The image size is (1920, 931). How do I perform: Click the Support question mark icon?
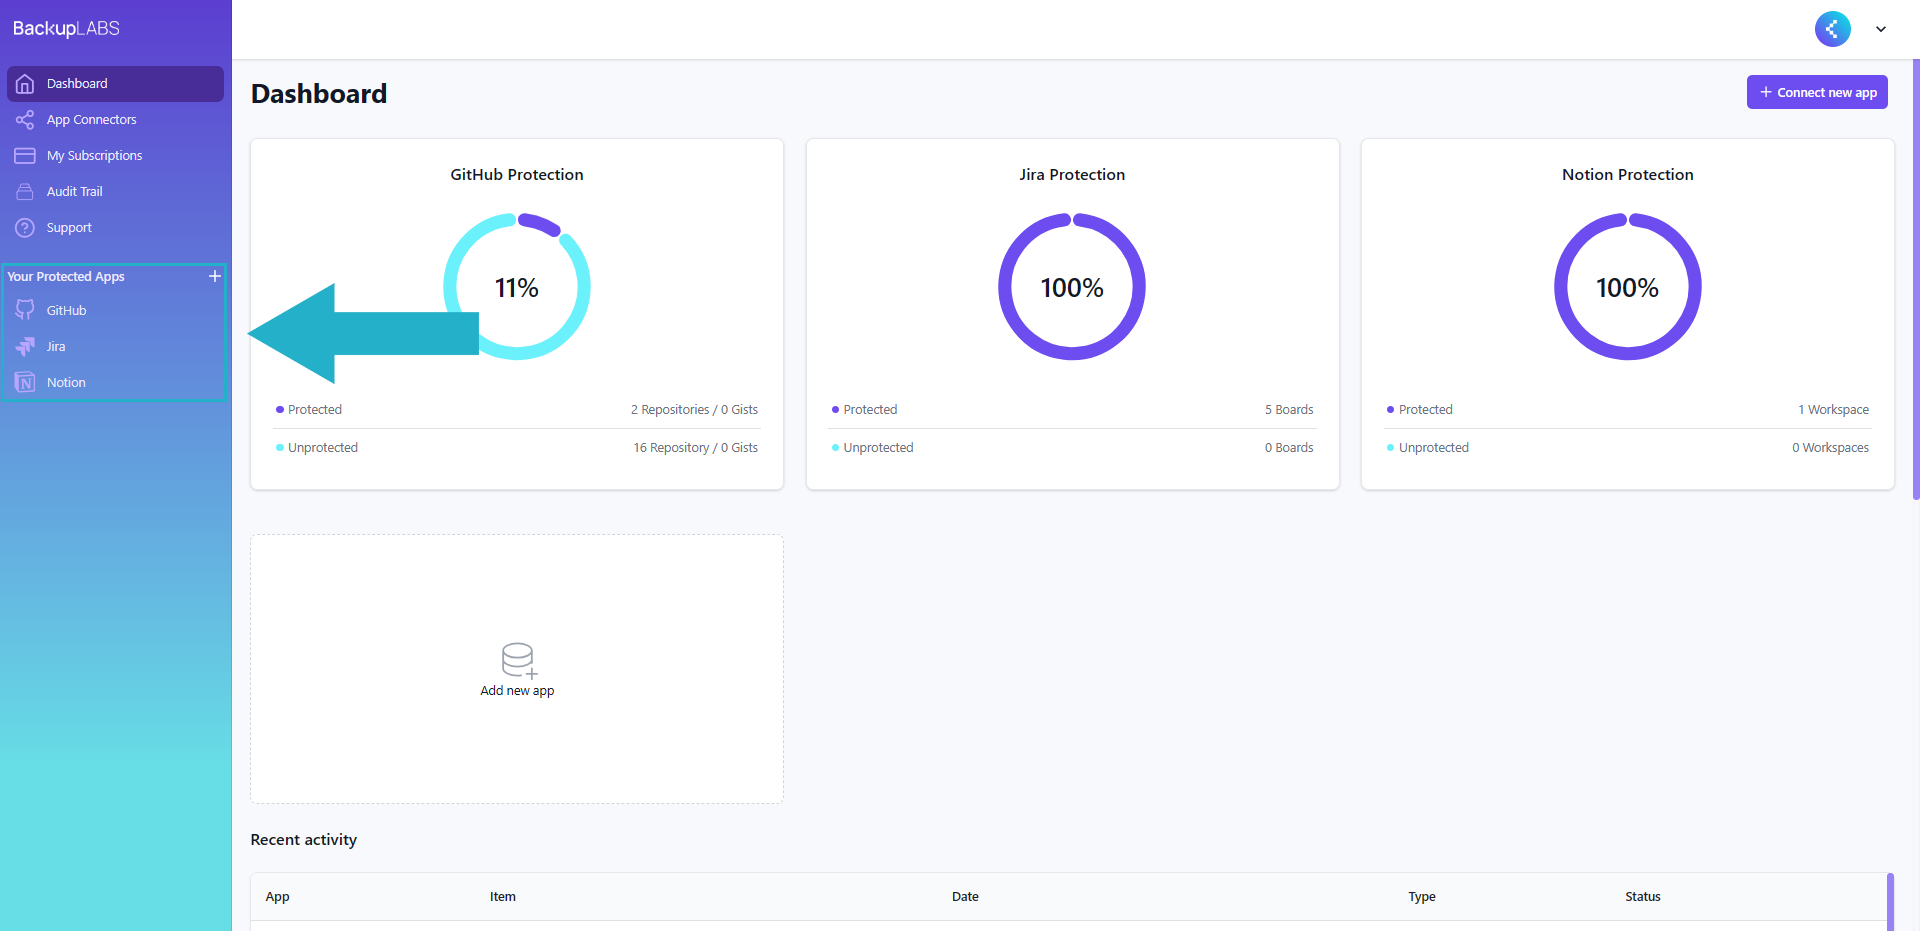25,228
